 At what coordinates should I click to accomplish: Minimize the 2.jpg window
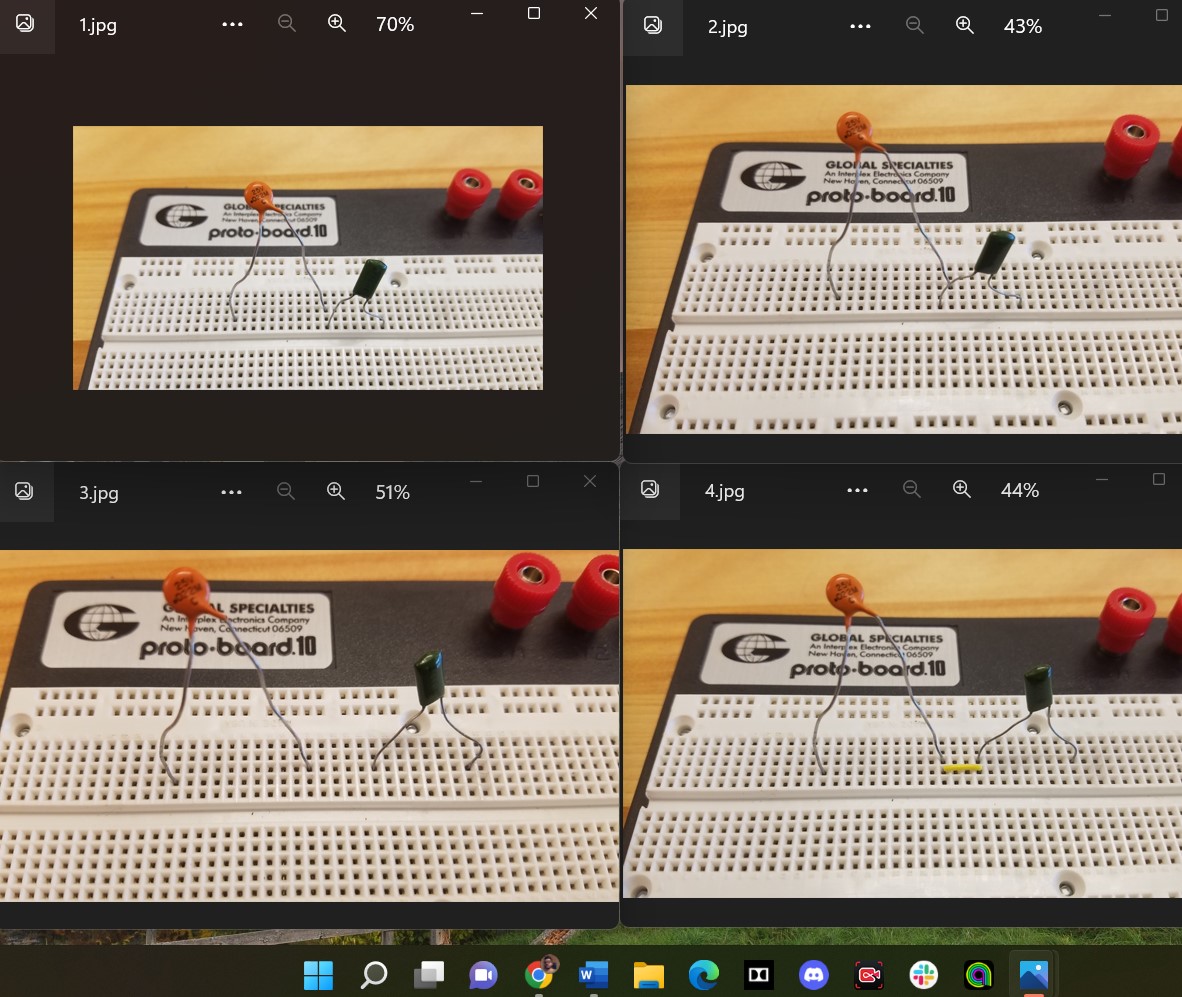click(1105, 15)
